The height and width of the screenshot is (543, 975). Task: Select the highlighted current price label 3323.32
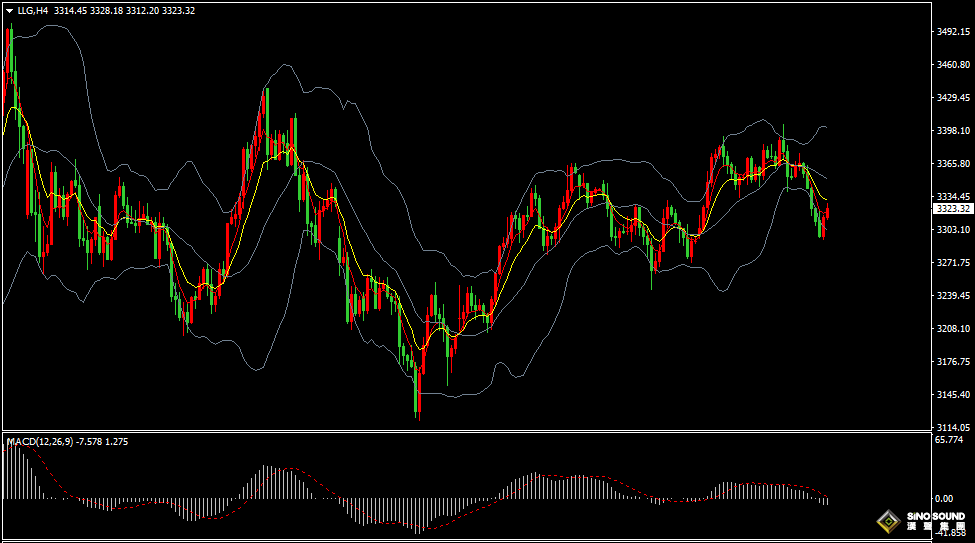point(953,209)
